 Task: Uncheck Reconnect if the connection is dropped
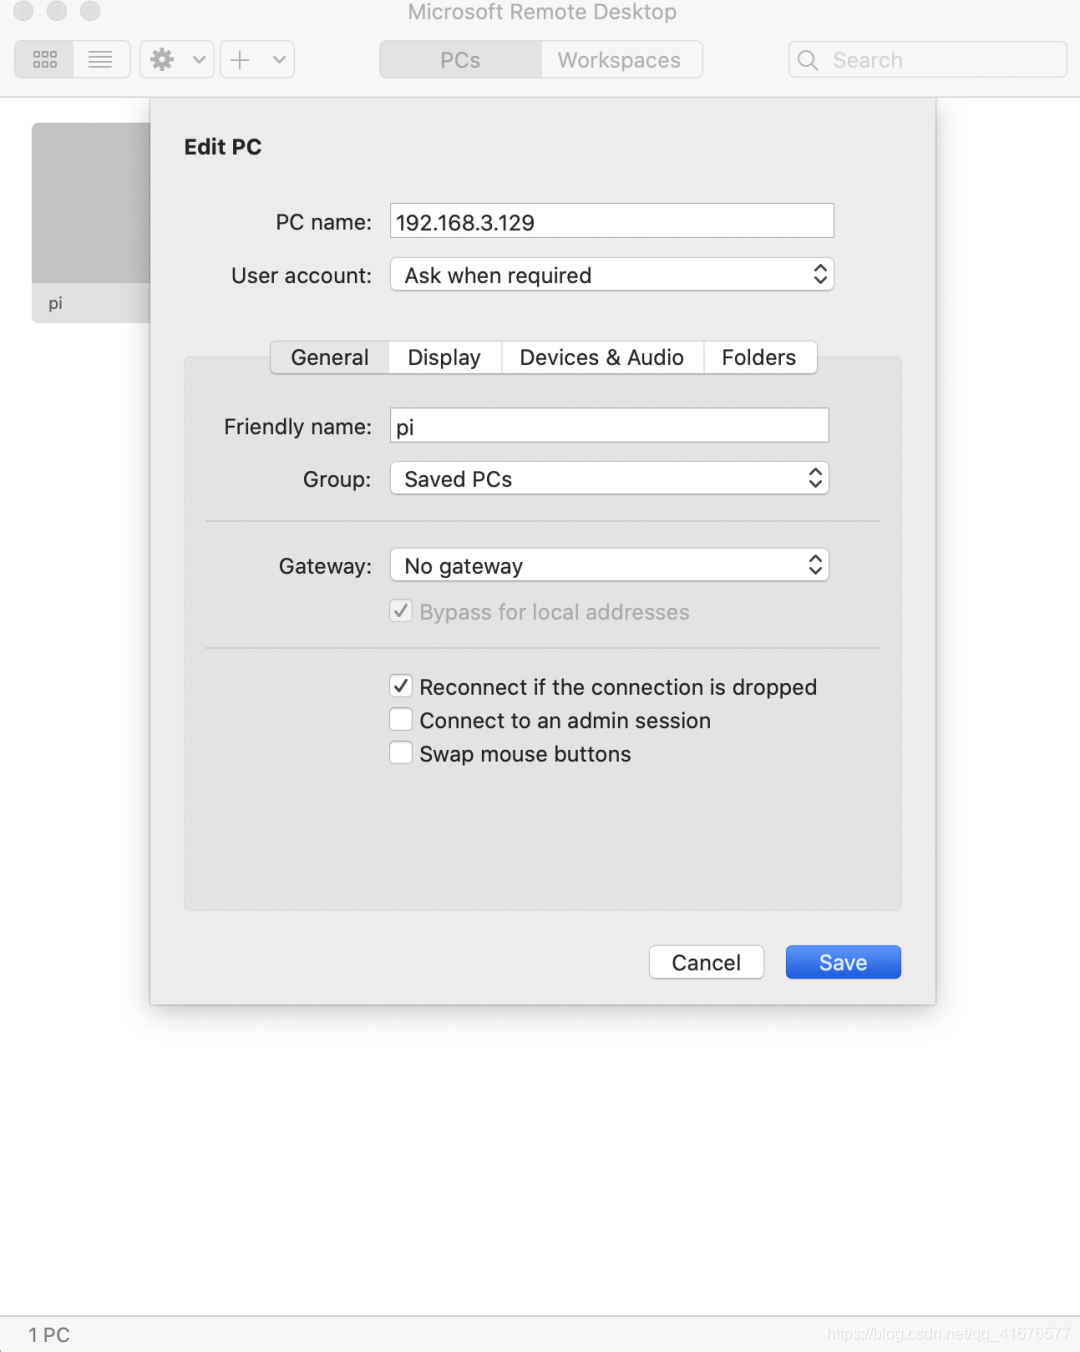[x=401, y=686]
